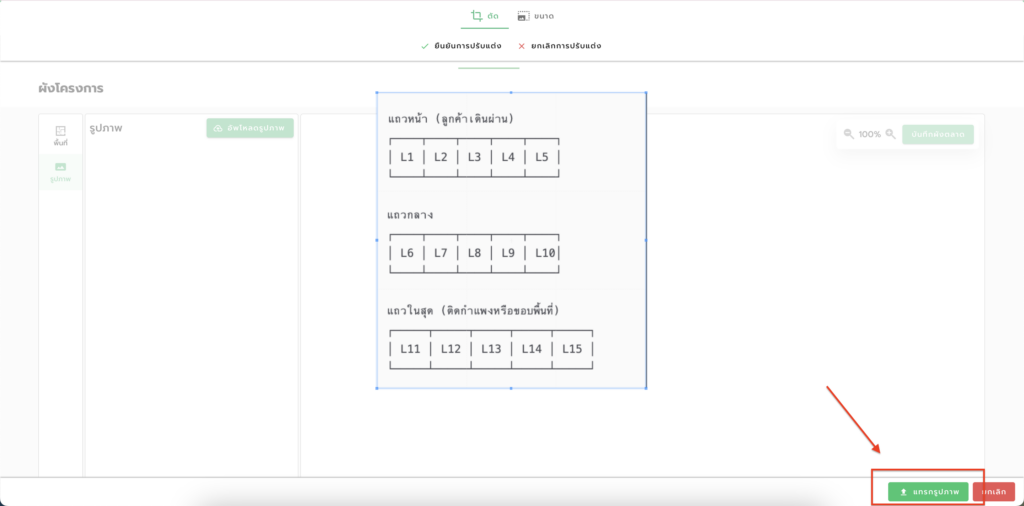Click cell L1 in the layout image

pos(408,157)
